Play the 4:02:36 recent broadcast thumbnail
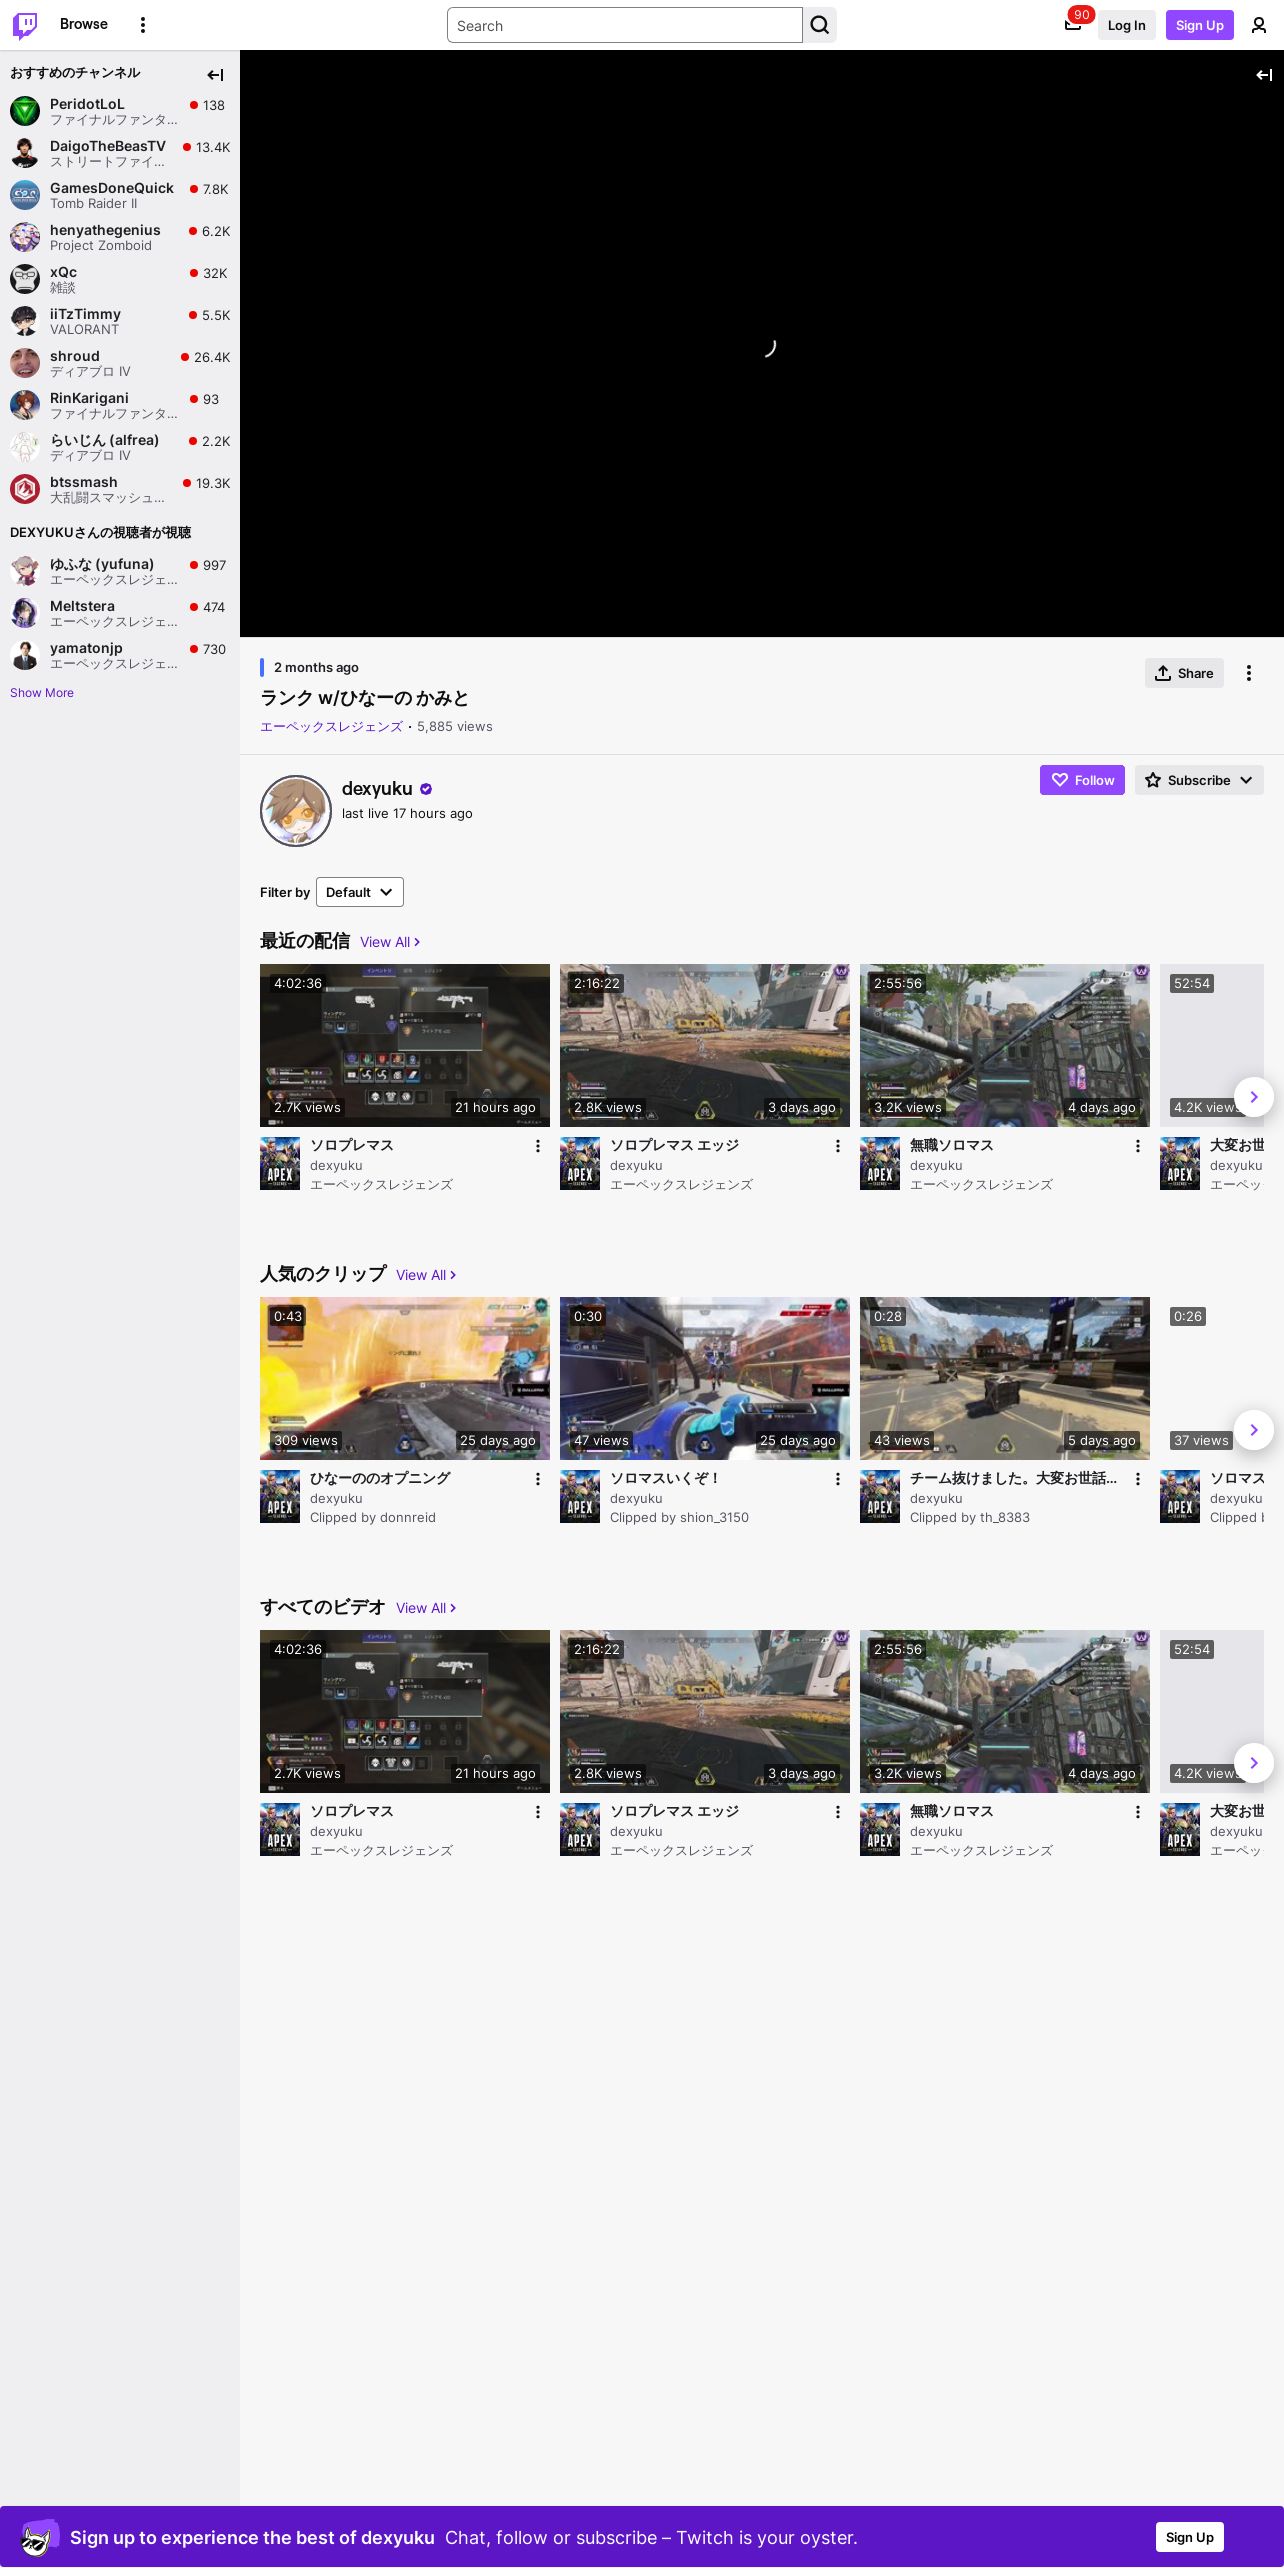This screenshot has height=2568, width=1284. tap(405, 1045)
